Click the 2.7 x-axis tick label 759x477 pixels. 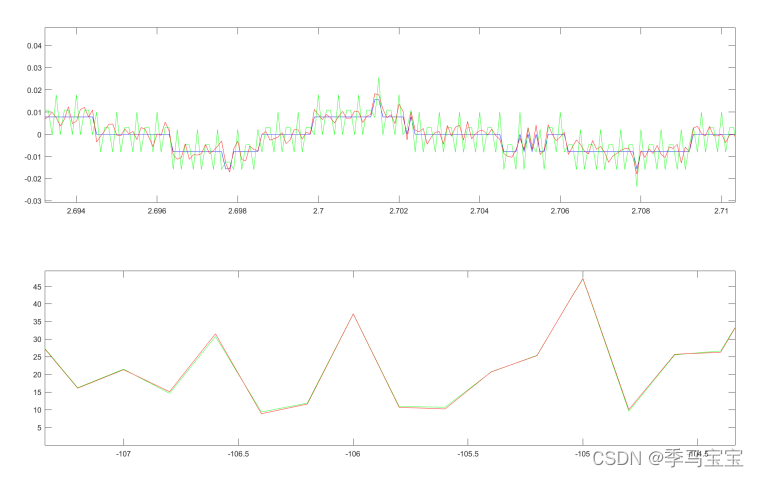tap(318, 211)
